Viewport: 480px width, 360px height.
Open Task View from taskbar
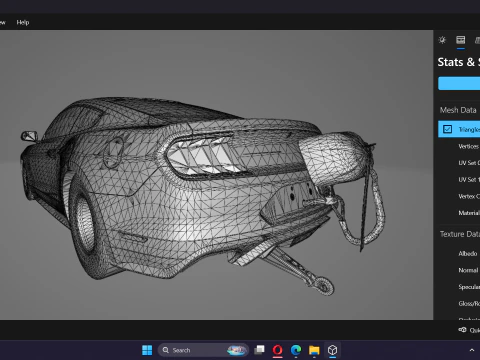259,350
